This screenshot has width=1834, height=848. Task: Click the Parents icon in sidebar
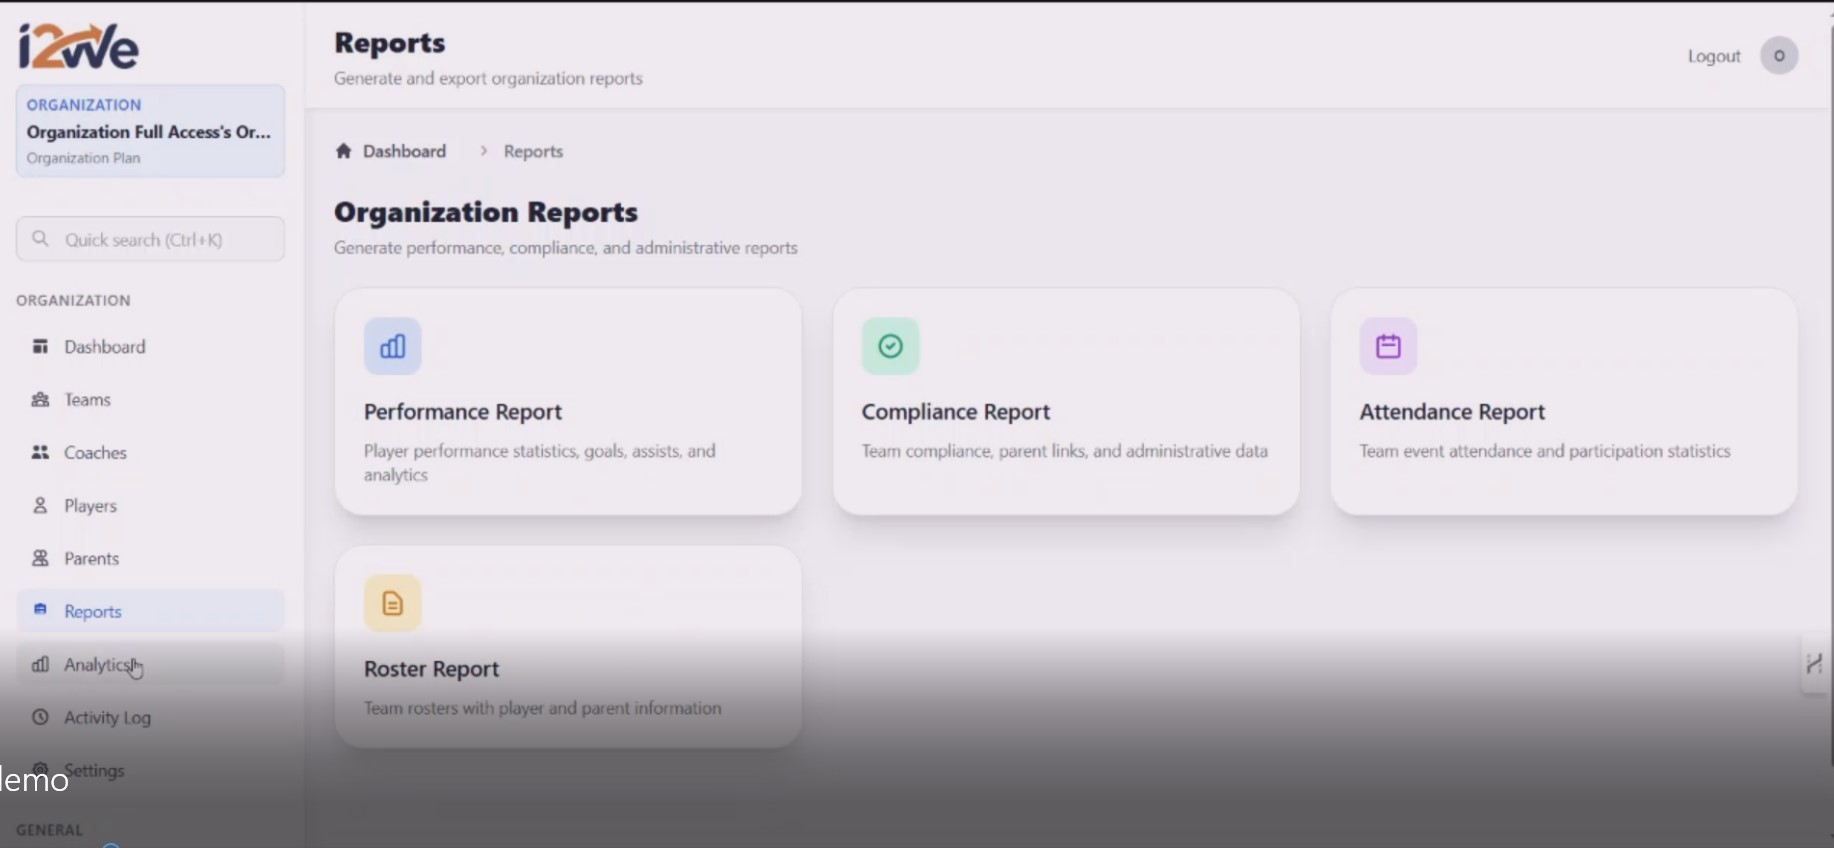[x=40, y=558]
